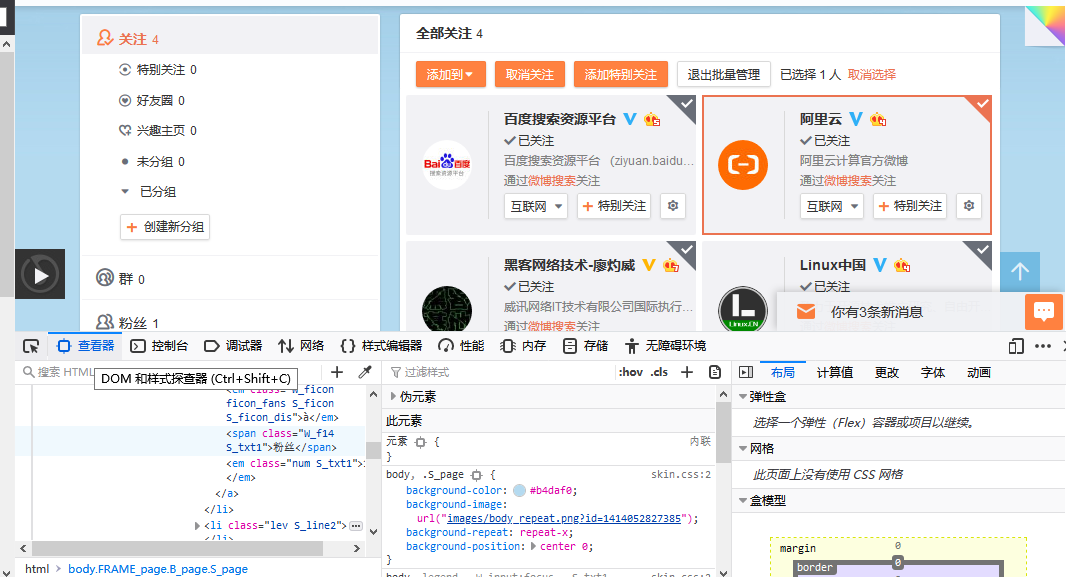The height and width of the screenshot is (577, 1066).
Task: Toggle selection checkmark on Linux中国 card
Action: 982,250
